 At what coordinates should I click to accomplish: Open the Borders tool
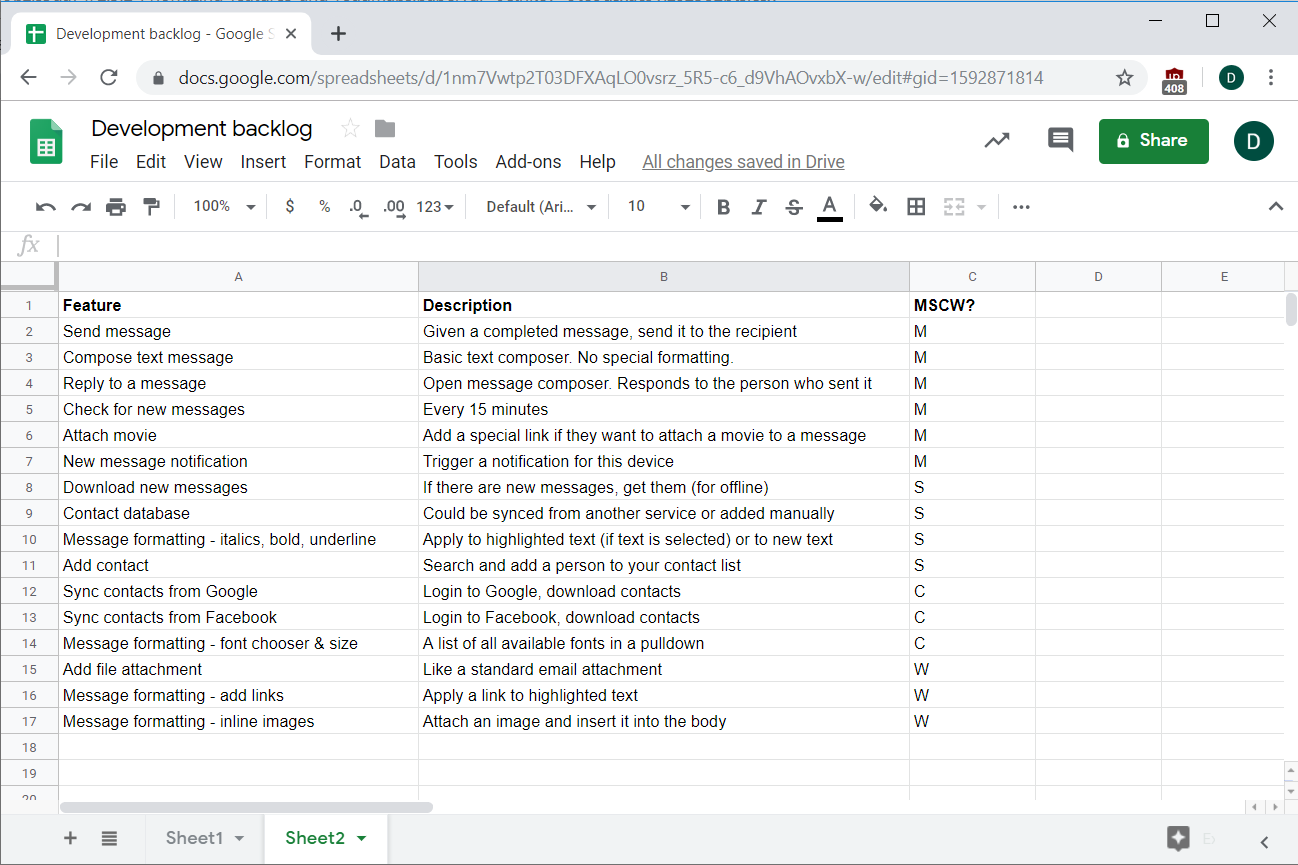[916, 207]
